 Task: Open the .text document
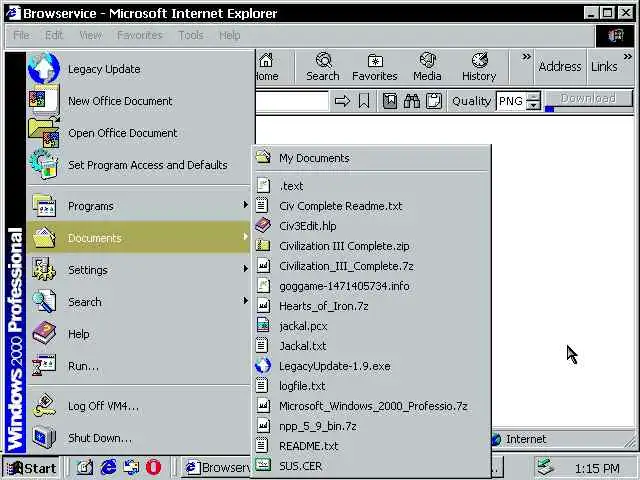[x=371, y=186]
